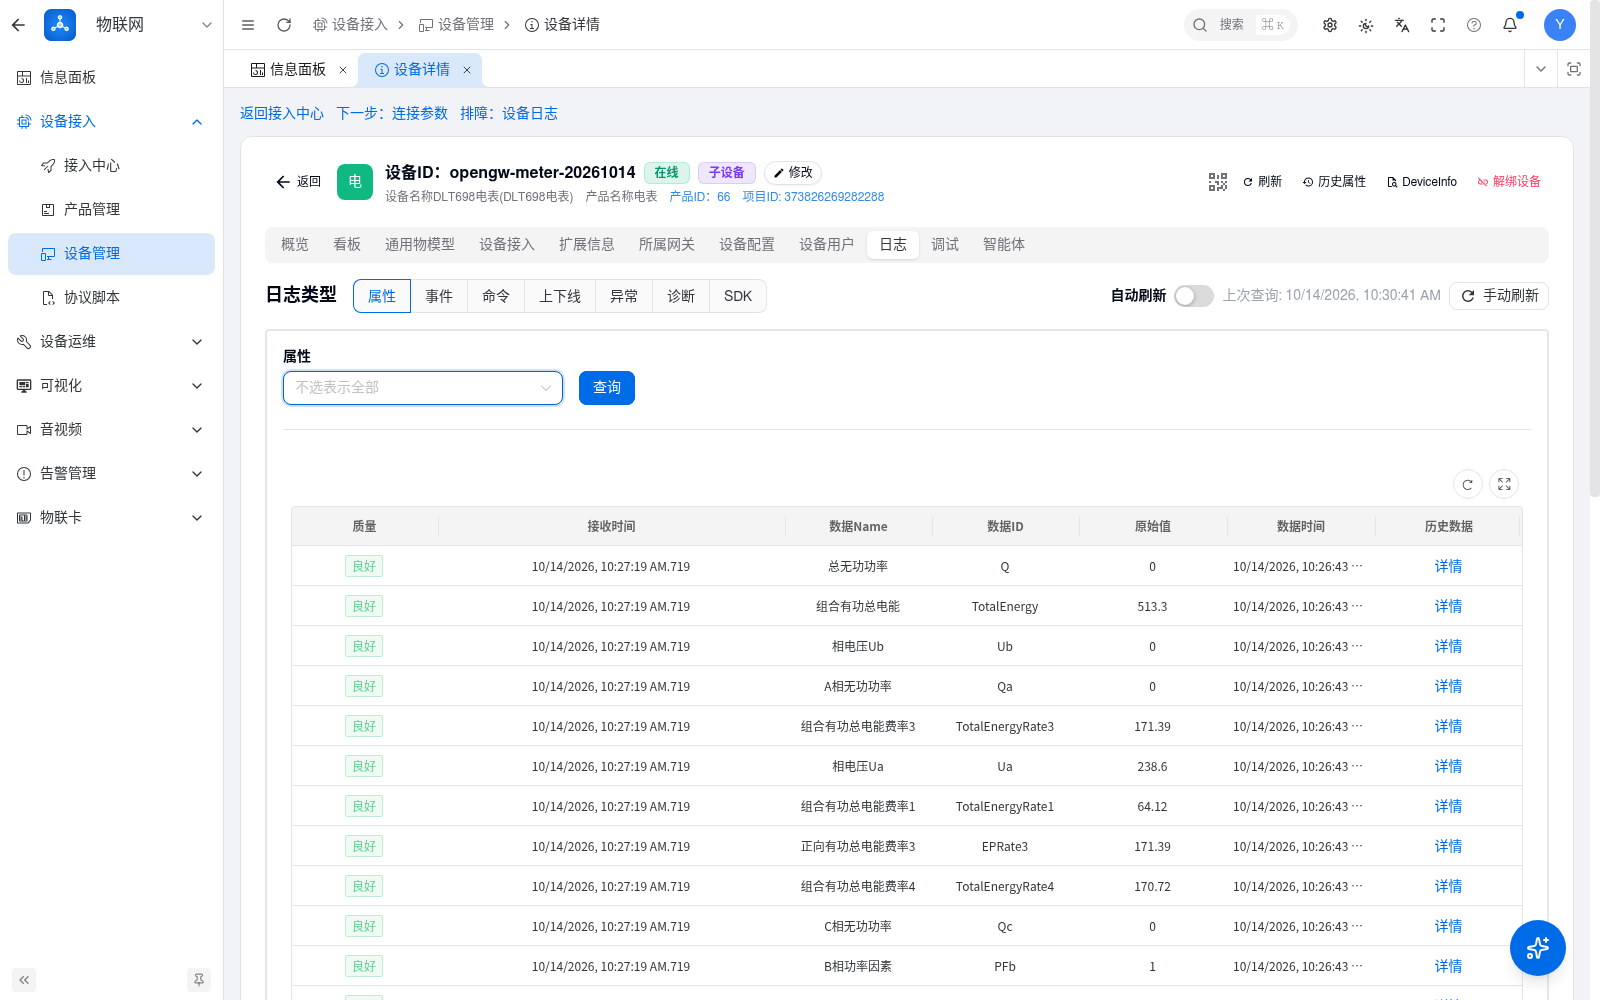Select the 事件 log type
This screenshot has height=1000, width=1600.
click(439, 296)
